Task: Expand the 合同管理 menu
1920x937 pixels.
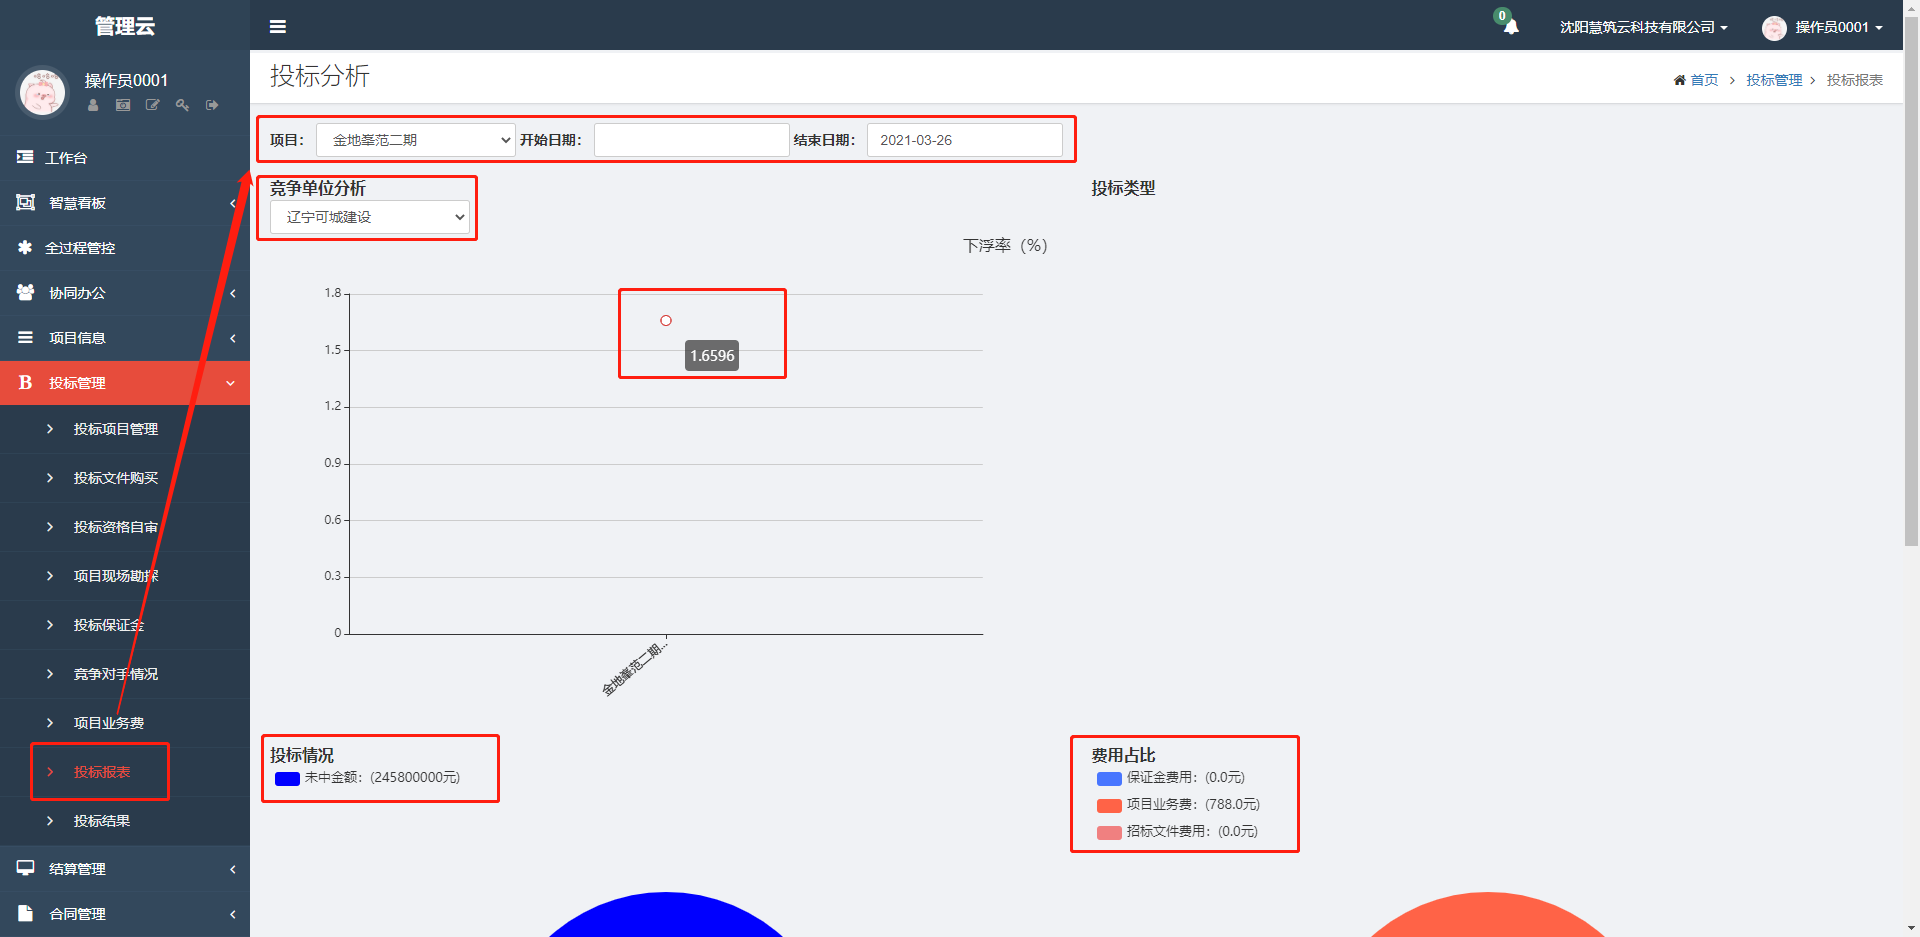Action: pos(125,914)
